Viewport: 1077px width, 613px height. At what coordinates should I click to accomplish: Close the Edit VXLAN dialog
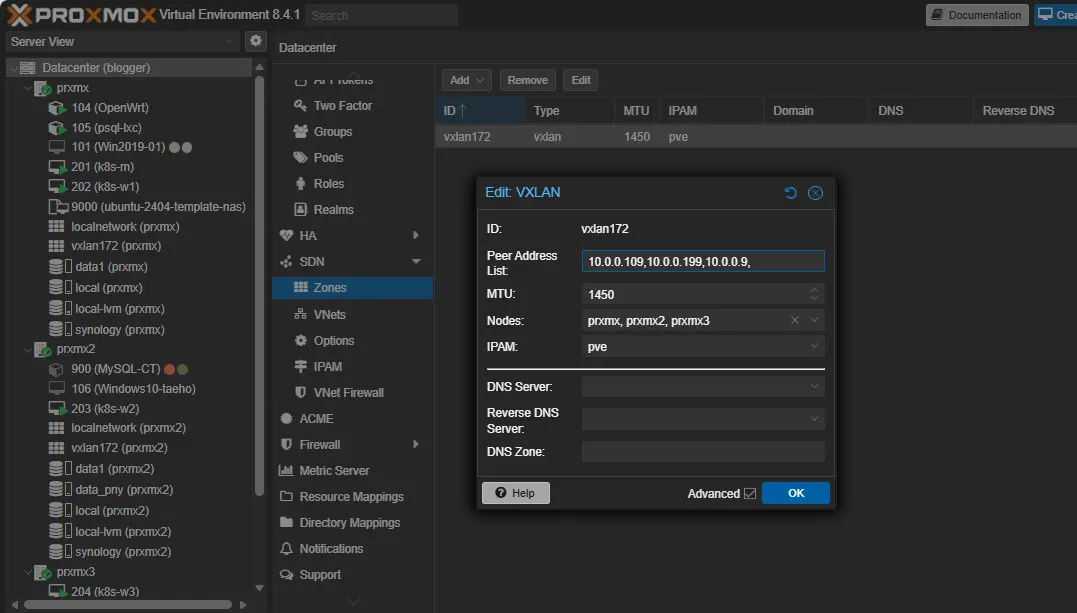coord(815,193)
